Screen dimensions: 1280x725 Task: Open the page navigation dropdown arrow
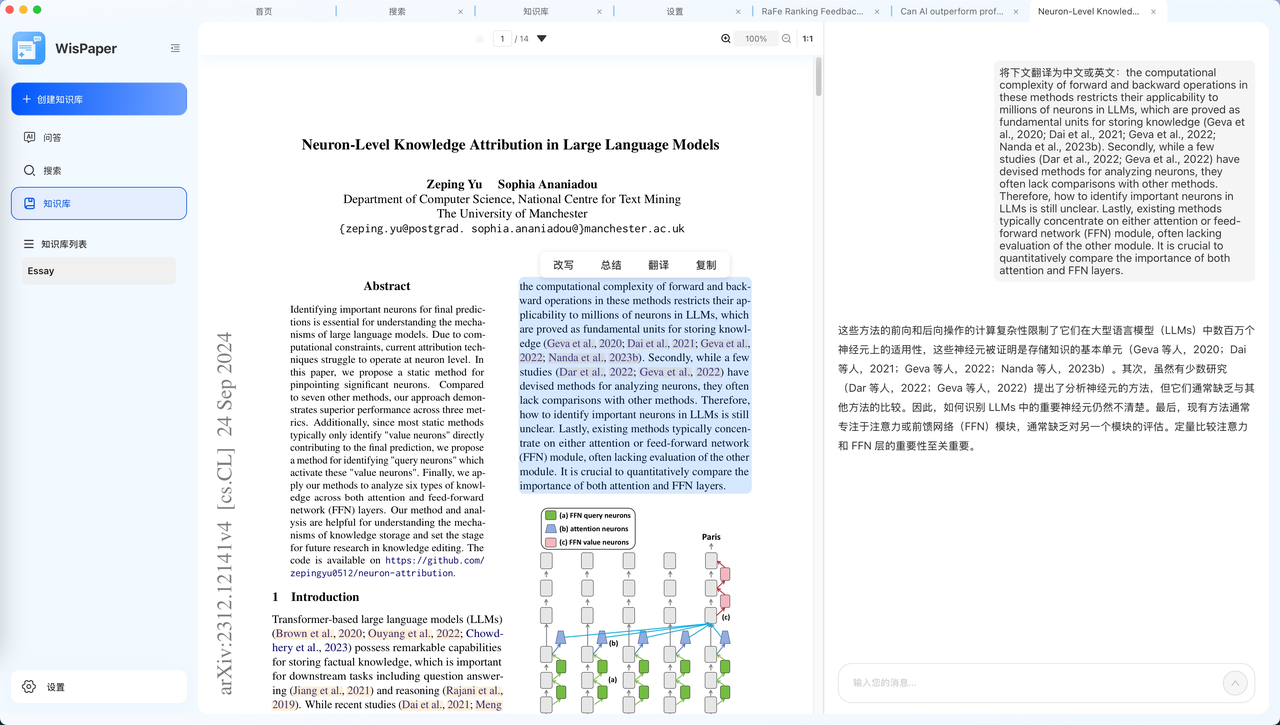540,38
